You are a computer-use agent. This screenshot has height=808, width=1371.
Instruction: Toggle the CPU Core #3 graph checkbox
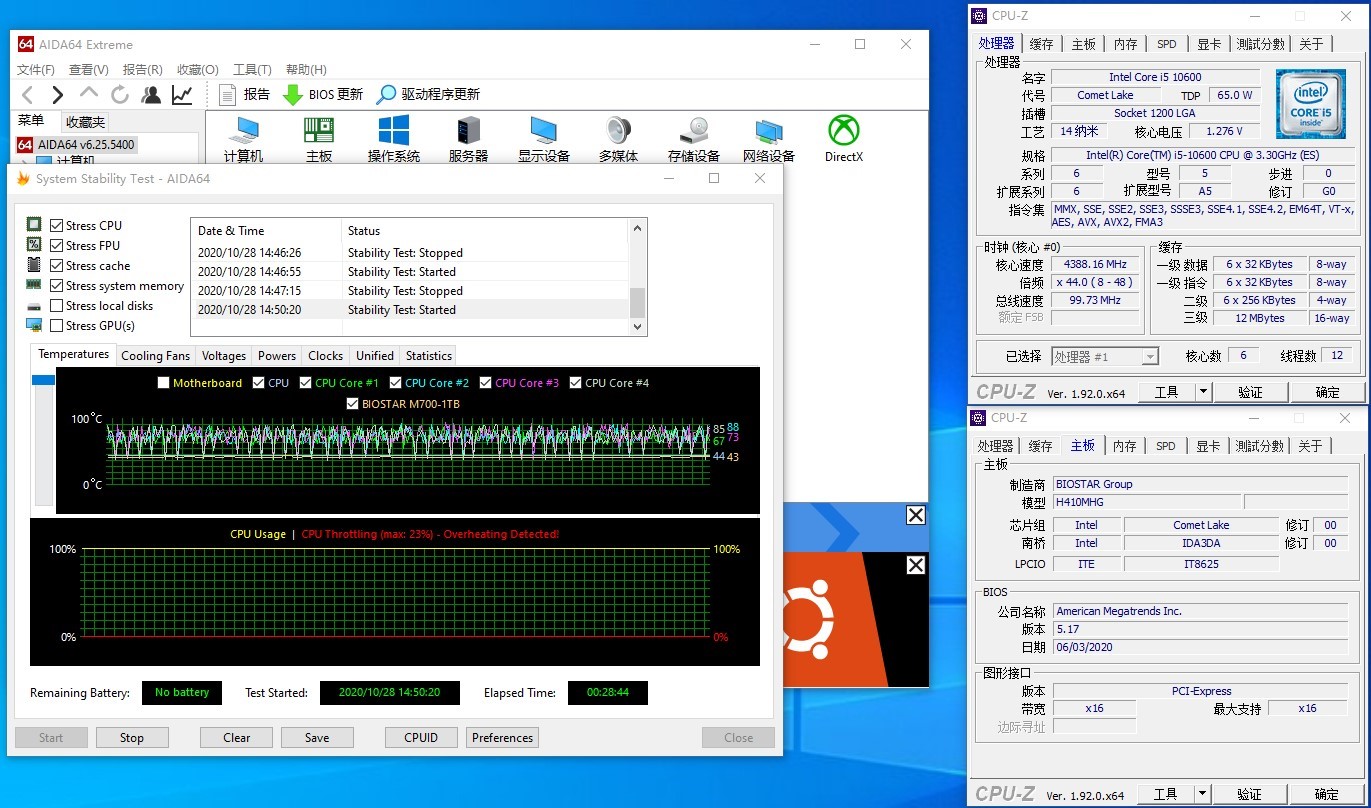point(486,383)
